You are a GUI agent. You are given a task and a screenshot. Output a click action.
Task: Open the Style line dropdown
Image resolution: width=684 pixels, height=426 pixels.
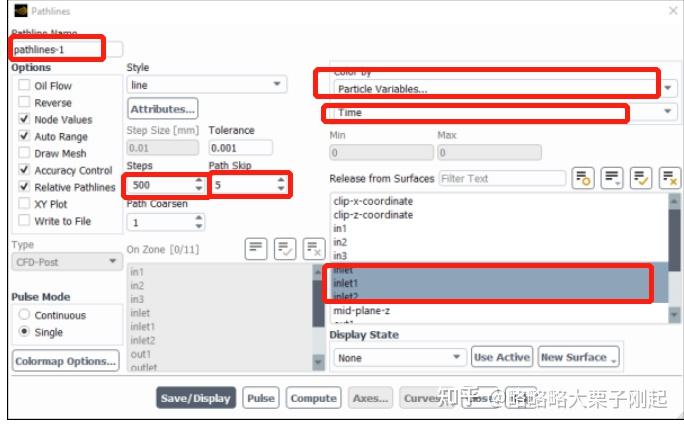[207, 85]
